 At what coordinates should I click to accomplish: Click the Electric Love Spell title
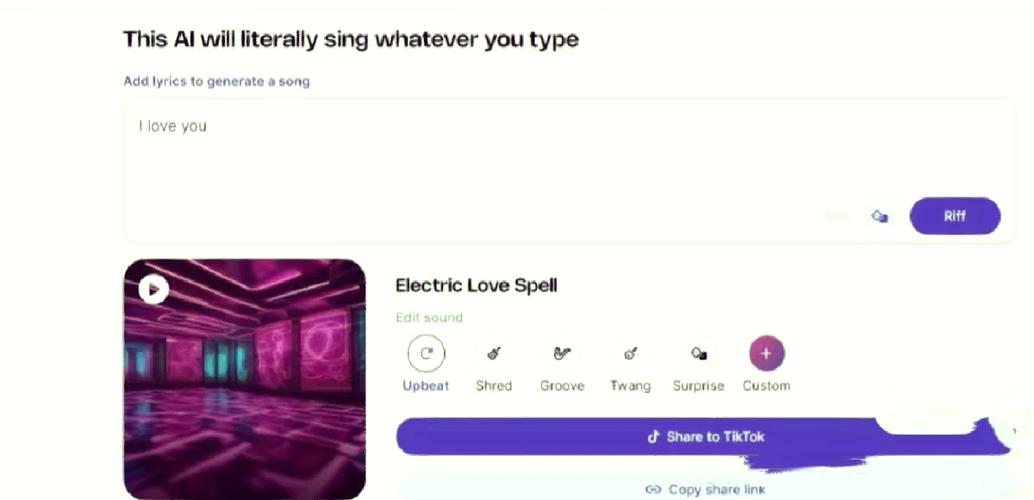click(476, 286)
